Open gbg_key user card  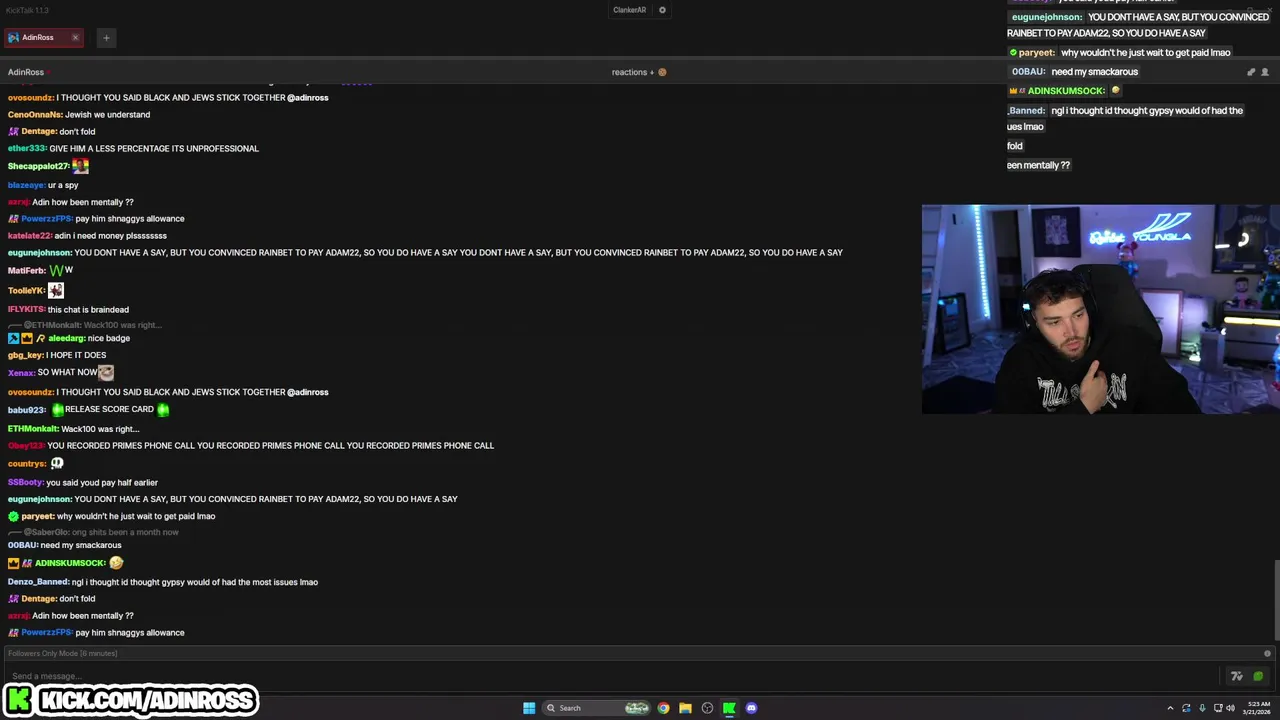[x=25, y=356]
